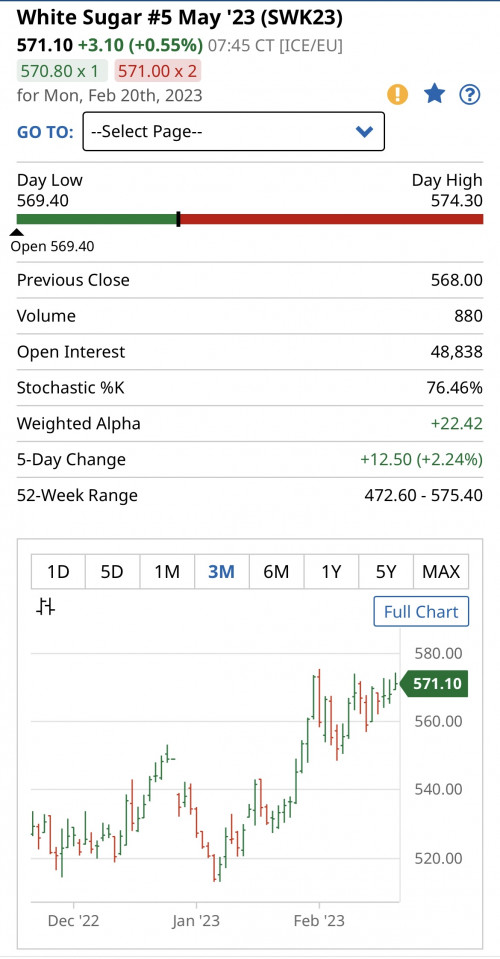
Task: Show the 1Y chart range
Action: coord(331,572)
